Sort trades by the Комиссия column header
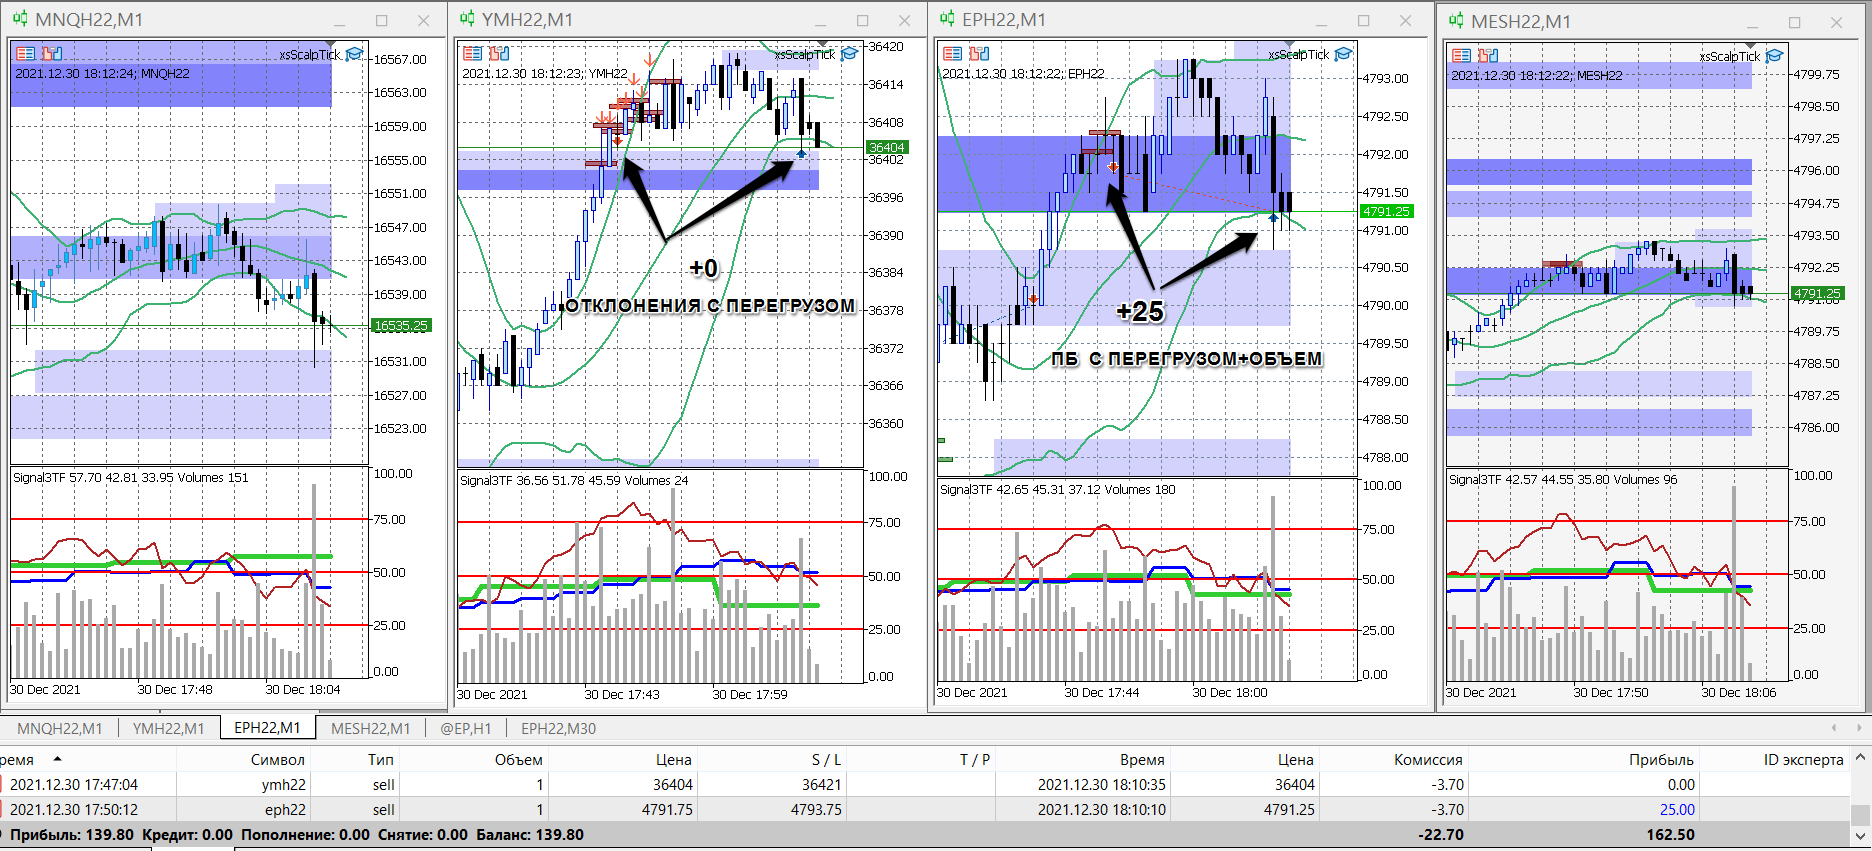This screenshot has width=1872, height=851. [x=1428, y=760]
